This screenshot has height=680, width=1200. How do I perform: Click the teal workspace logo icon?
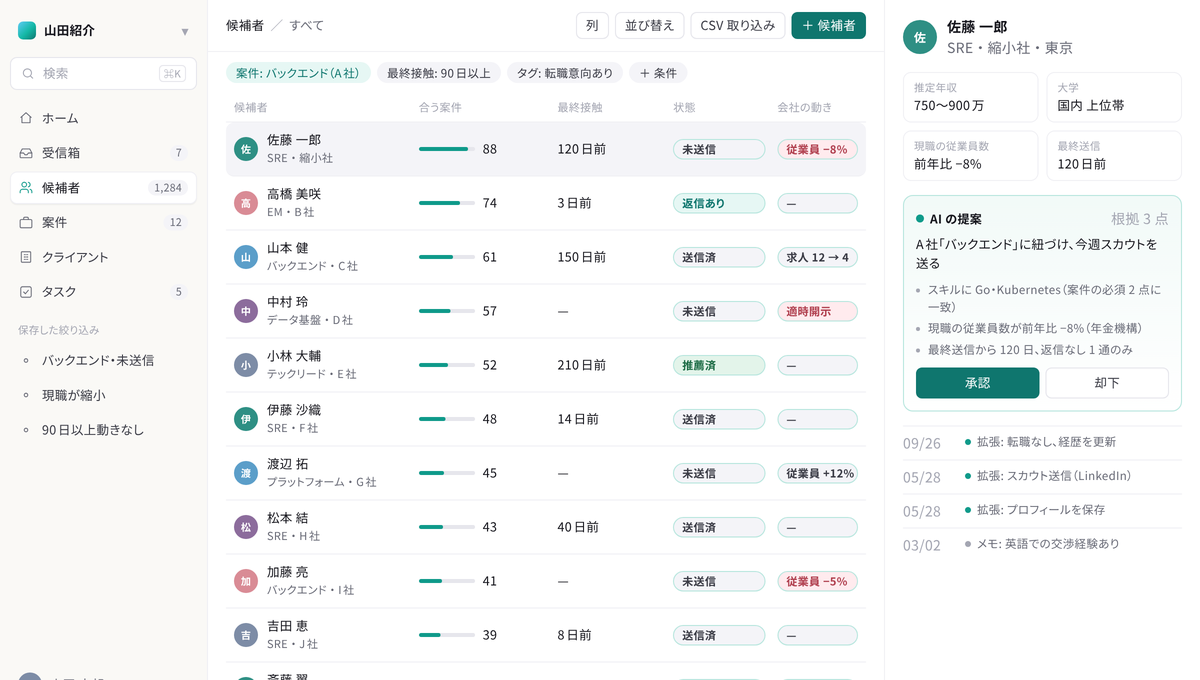coord(27,31)
